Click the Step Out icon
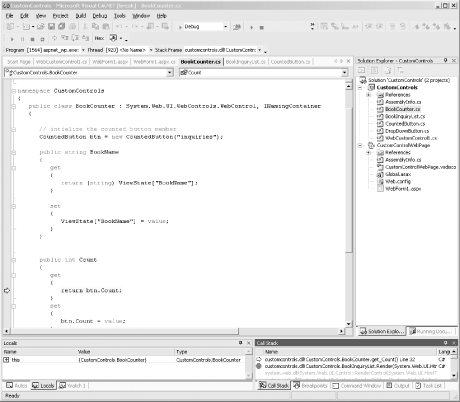This screenshot has width=460, height=402. coord(86,38)
